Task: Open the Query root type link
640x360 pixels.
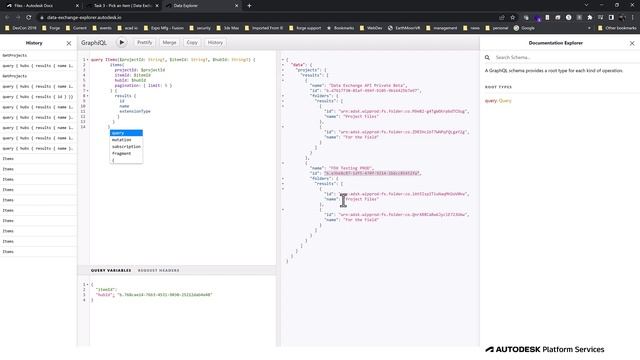Action: tap(505, 101)
